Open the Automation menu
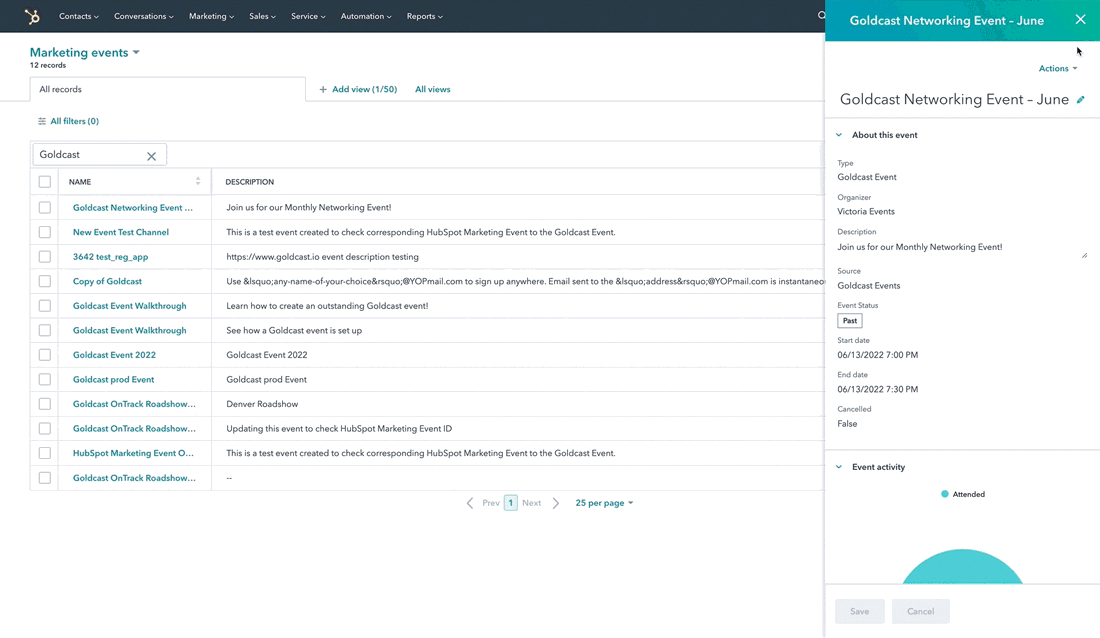 point(365,16)
